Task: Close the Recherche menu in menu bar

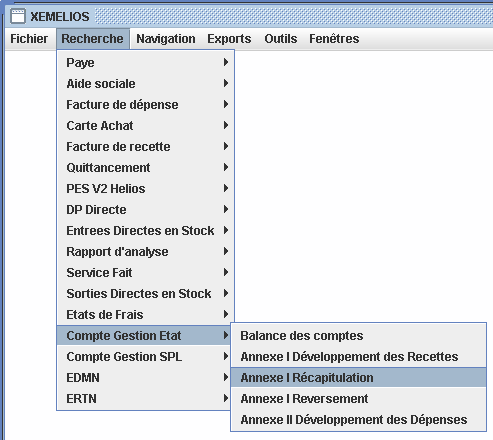Action: click(x=92, y=39)
